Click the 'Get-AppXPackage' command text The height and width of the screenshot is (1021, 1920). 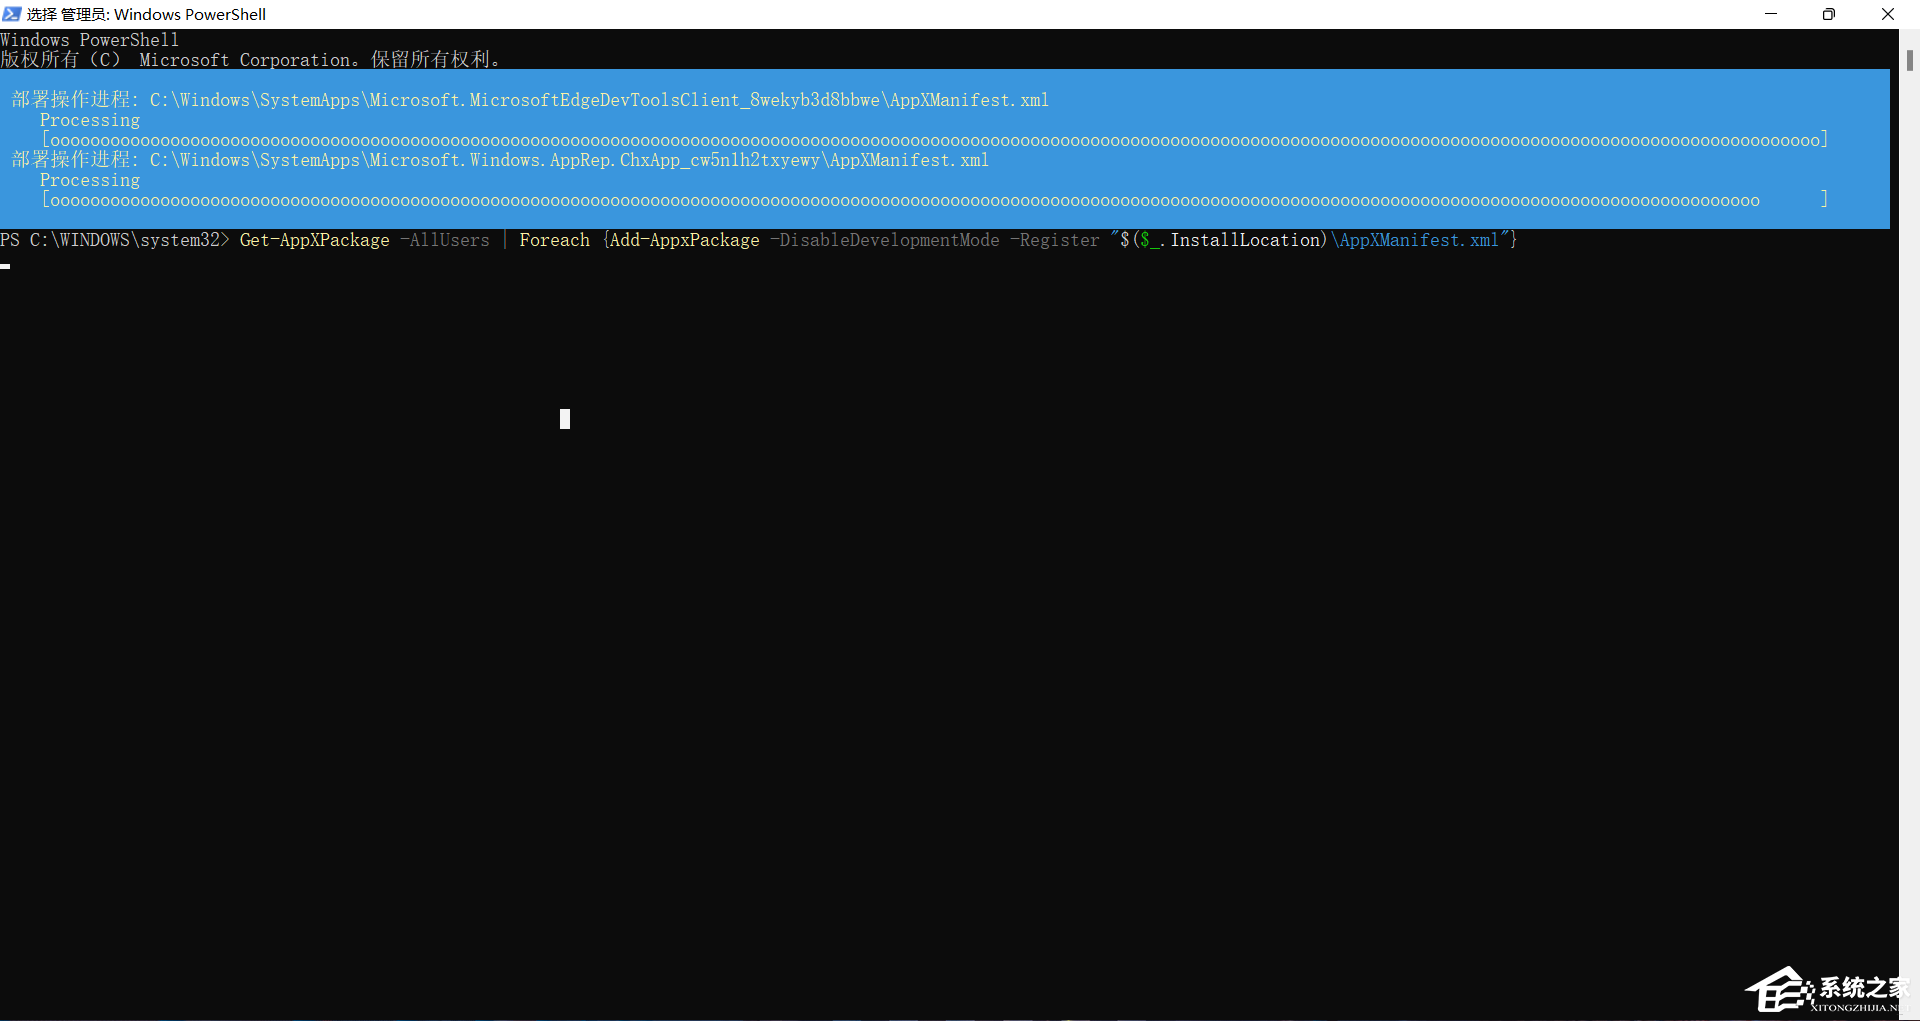coord(315,240)
